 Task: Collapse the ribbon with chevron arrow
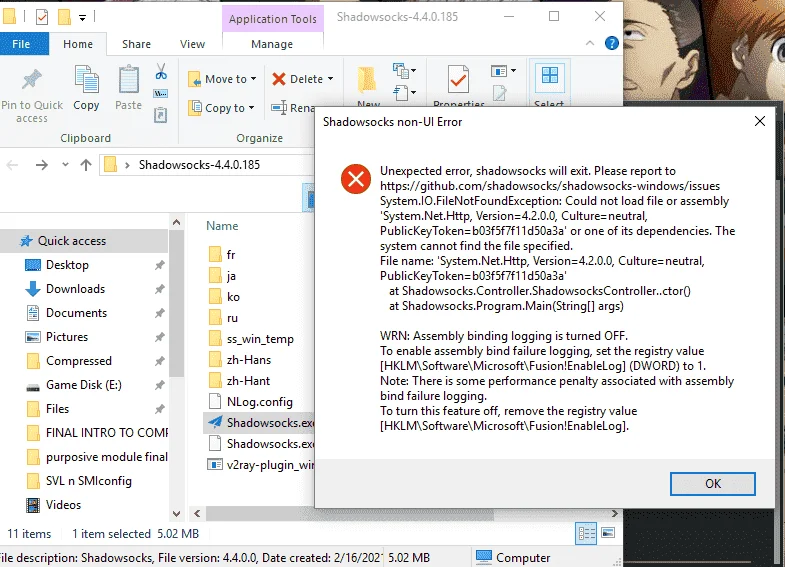pos(590,44)
